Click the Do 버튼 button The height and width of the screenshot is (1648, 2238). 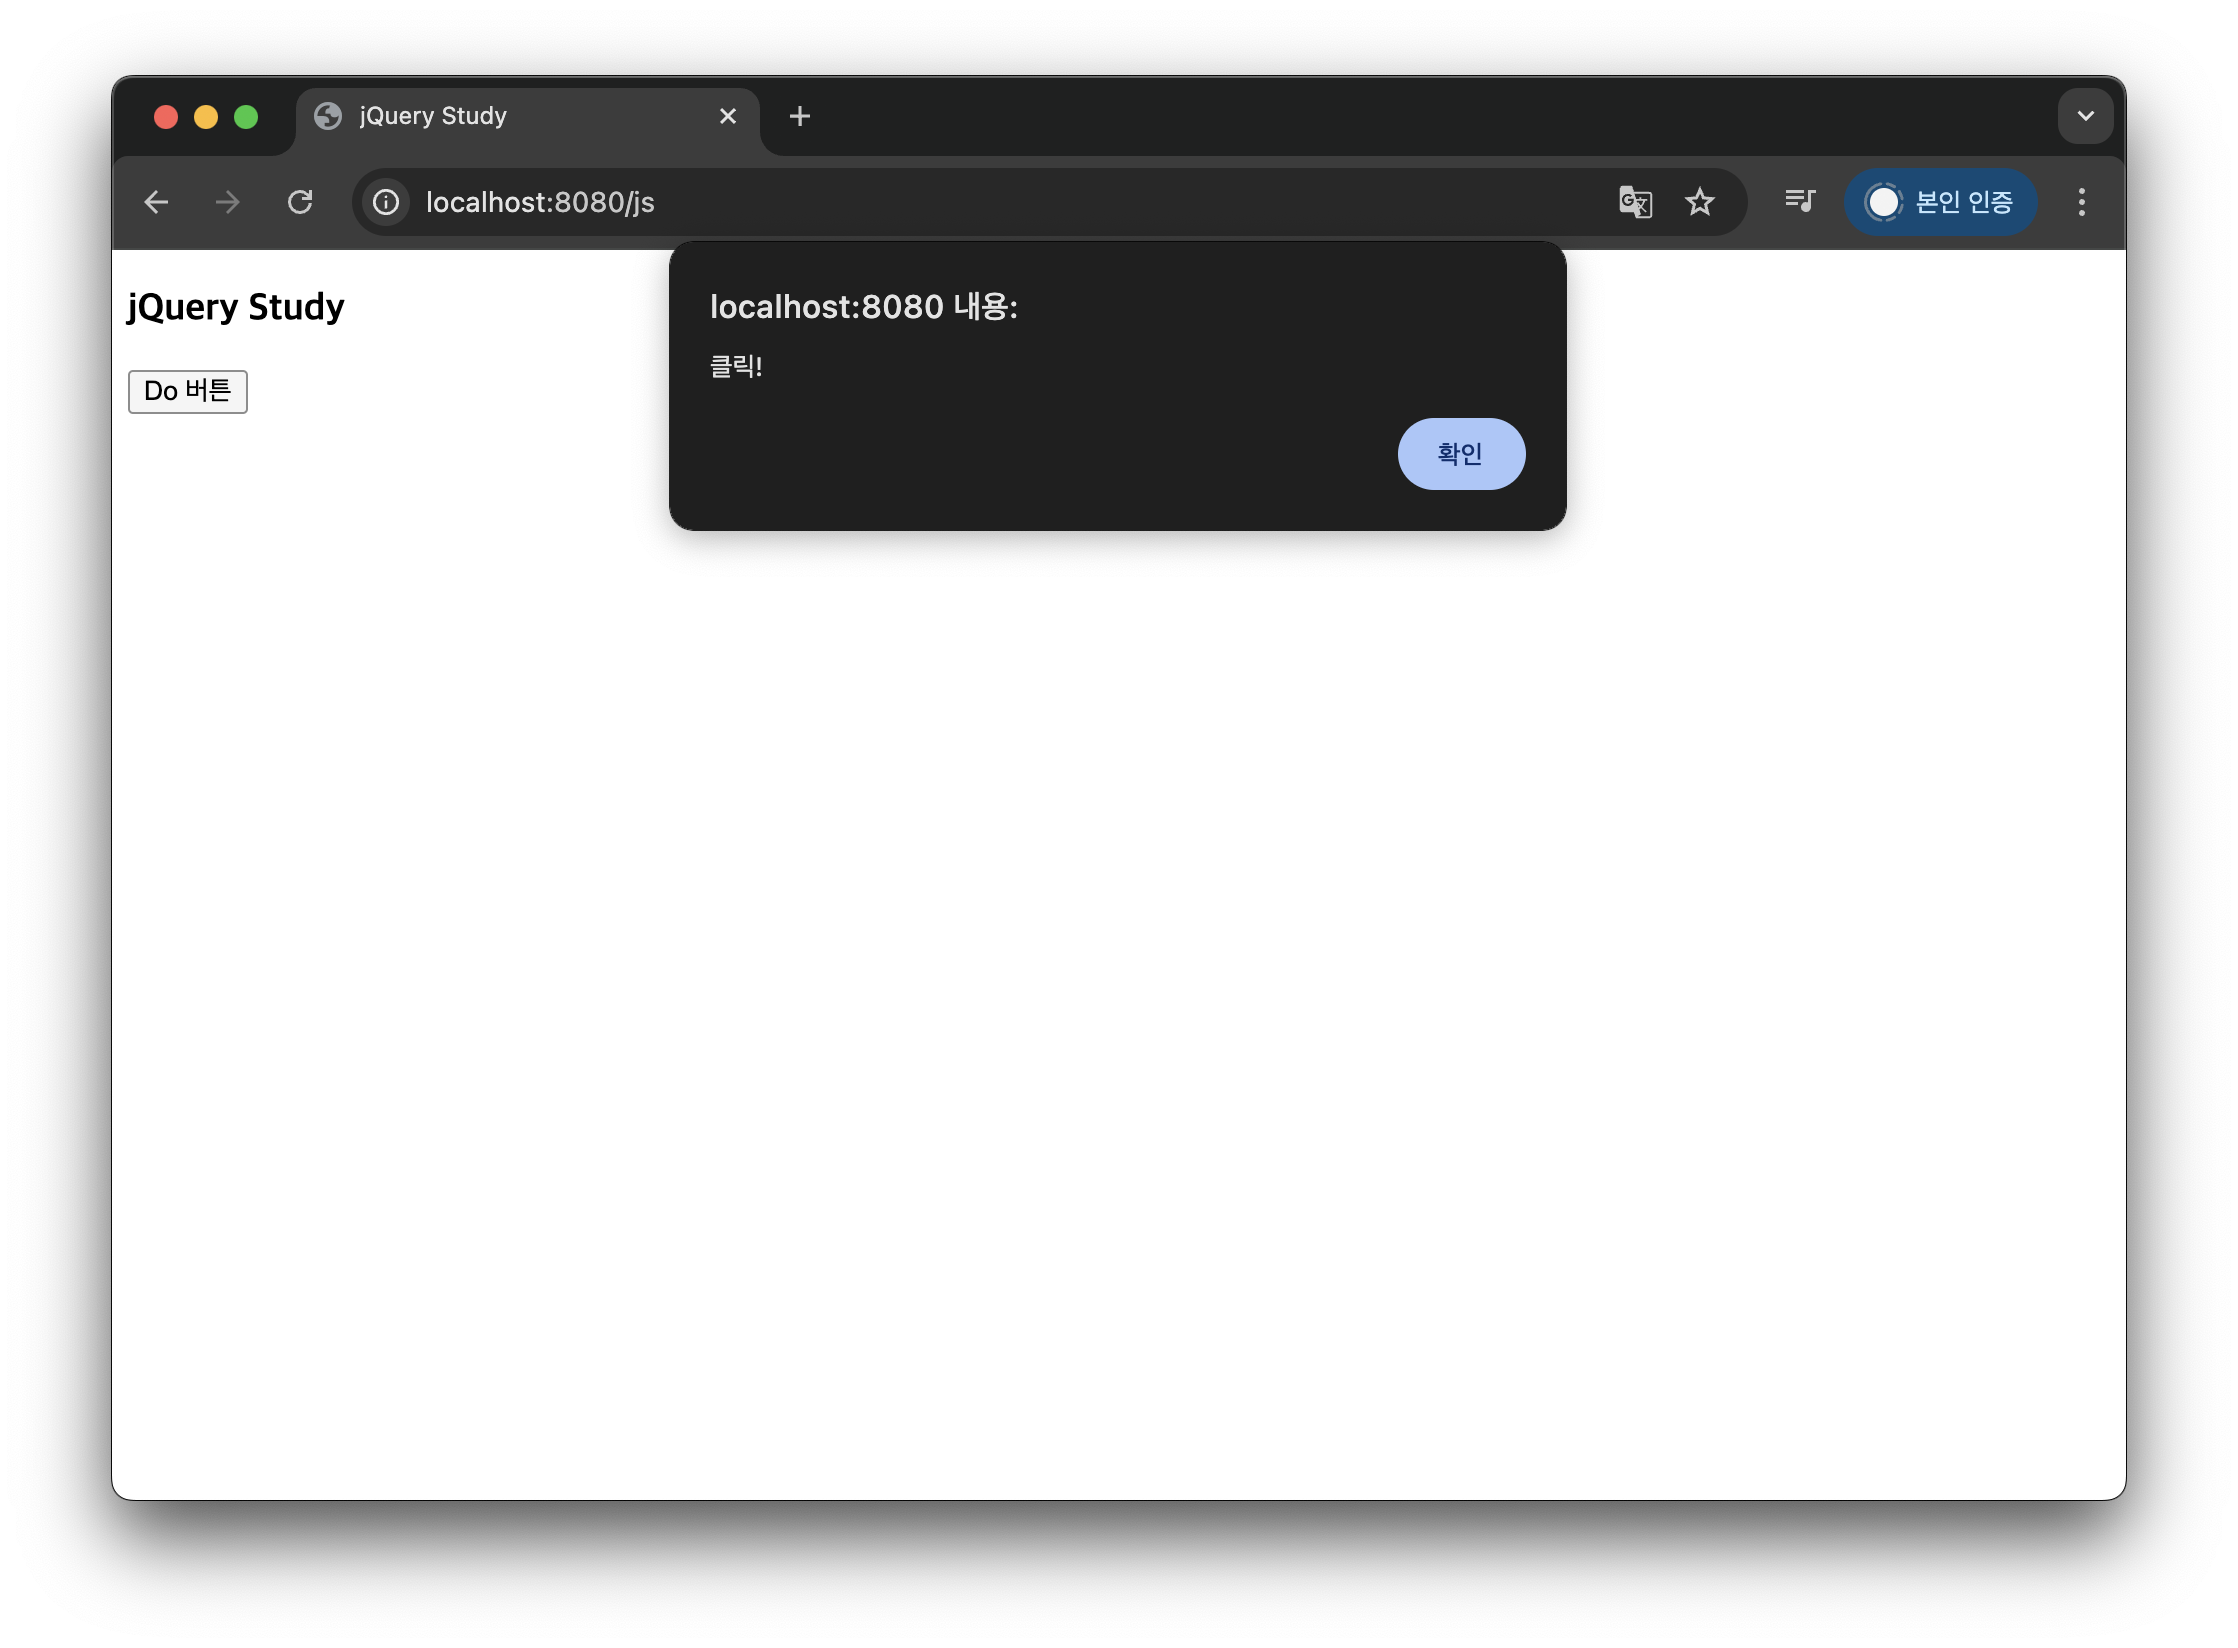(x=188, y=391)
